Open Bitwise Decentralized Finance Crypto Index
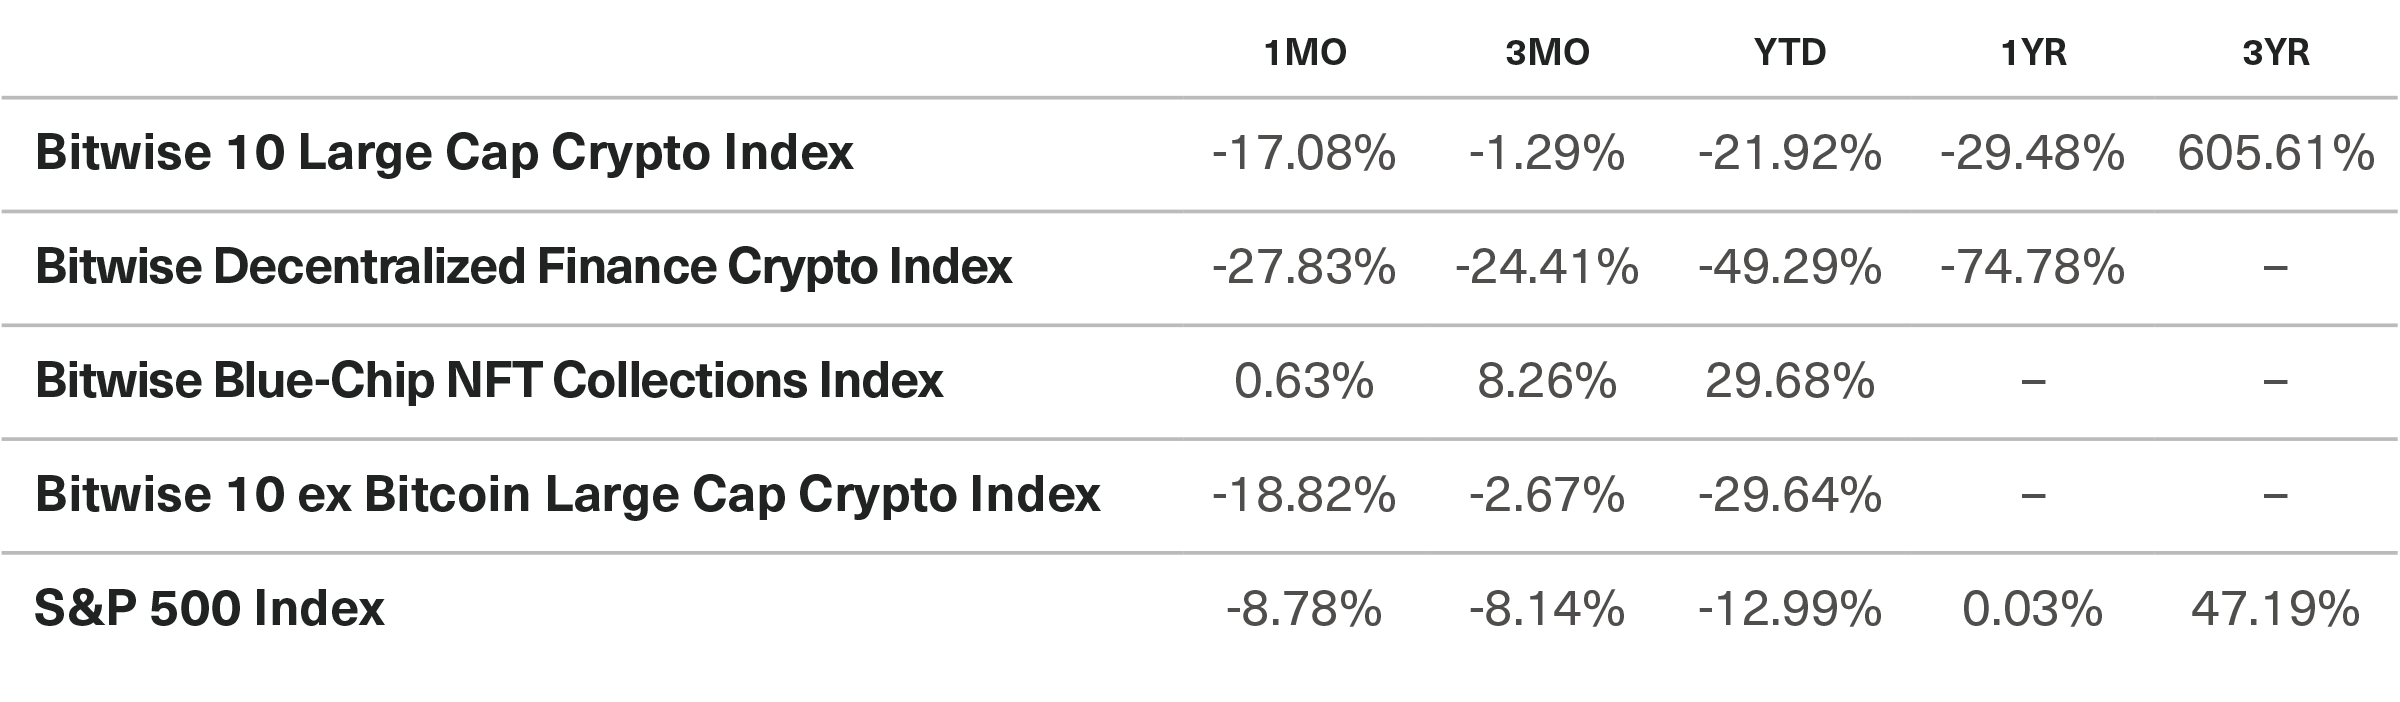Image resolution: width=2400 pixels, height=702 pixels. point(523,267)
